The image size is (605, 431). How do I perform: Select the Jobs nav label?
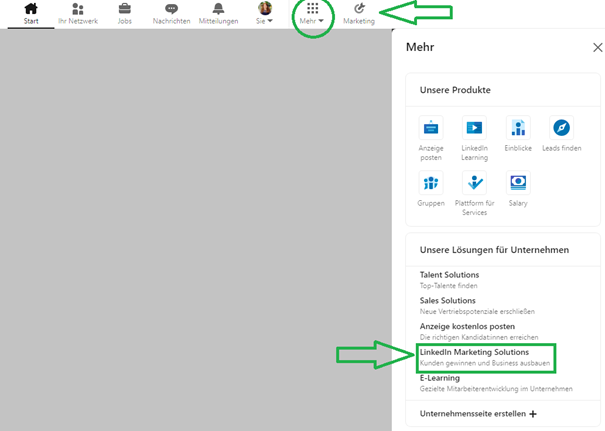pyautogui.click(x=125, y=21)
